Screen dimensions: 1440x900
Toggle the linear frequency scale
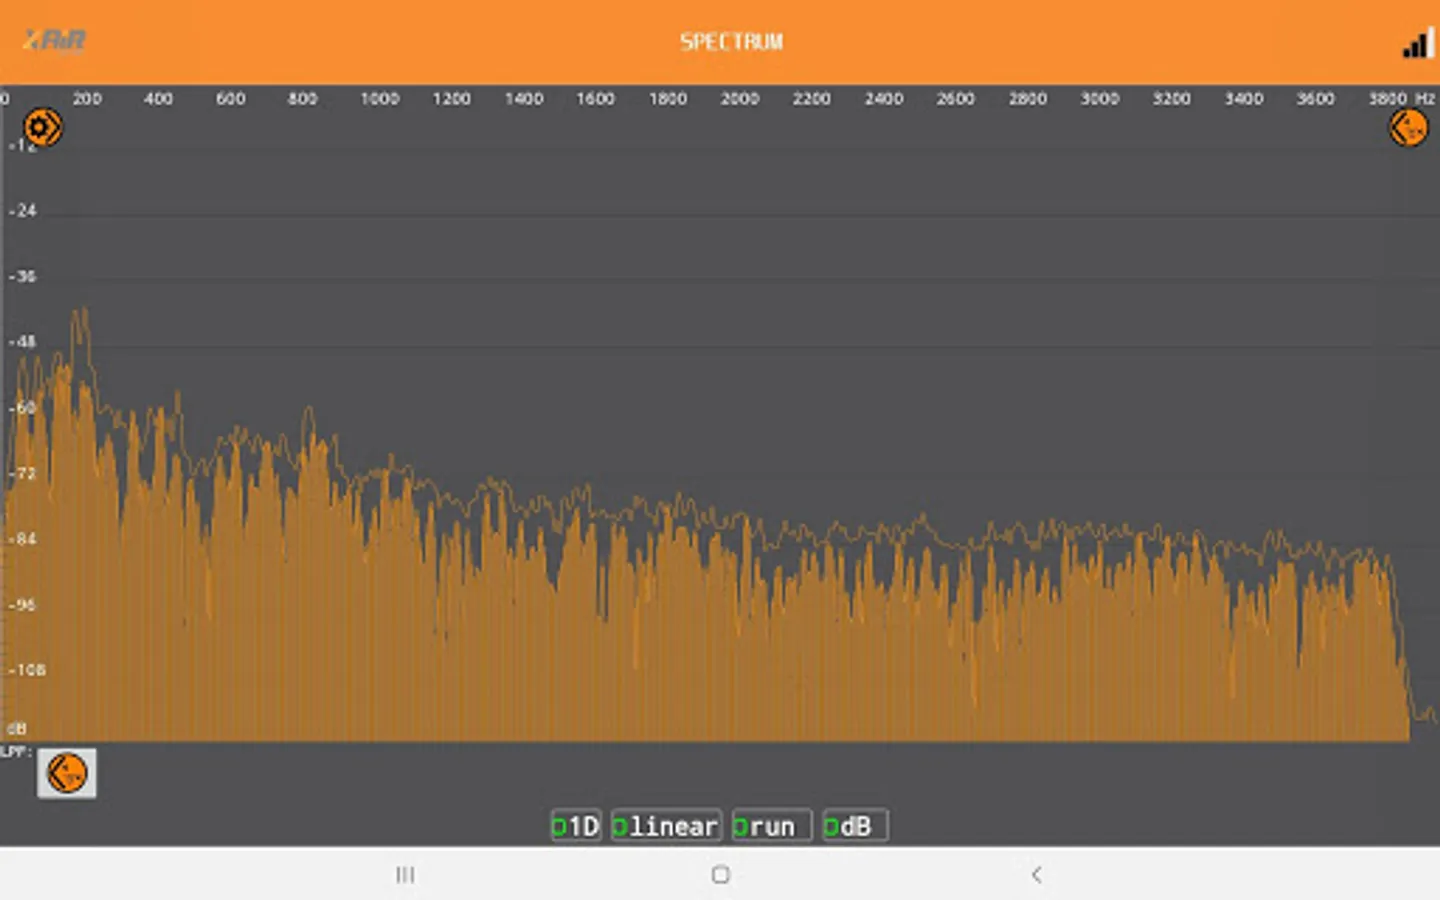click(x=666, y=826)
